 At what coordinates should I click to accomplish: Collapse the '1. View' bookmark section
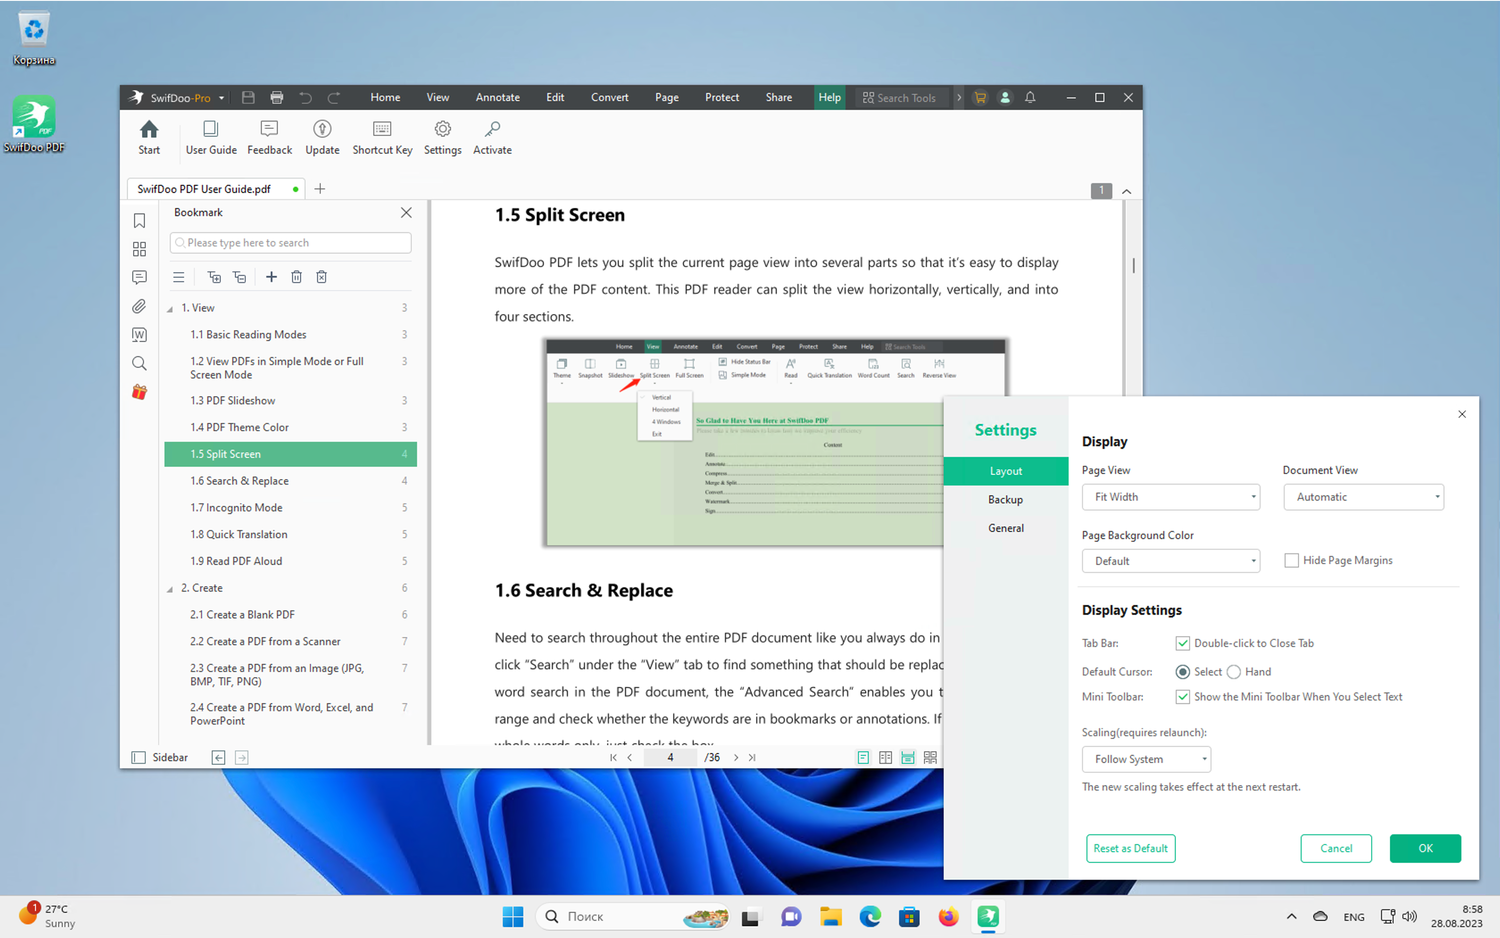(x=170, y=308)
